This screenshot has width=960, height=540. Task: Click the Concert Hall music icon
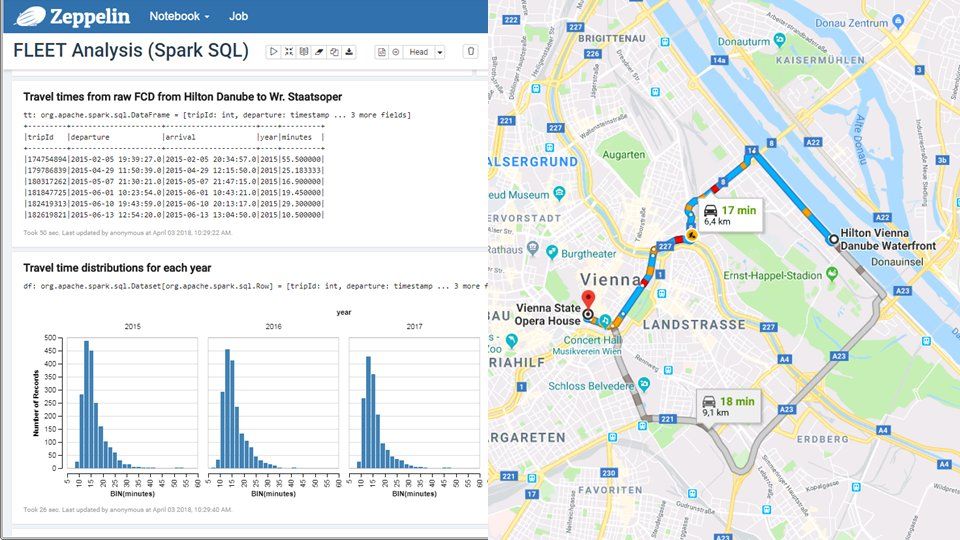(x=605, y=320)
